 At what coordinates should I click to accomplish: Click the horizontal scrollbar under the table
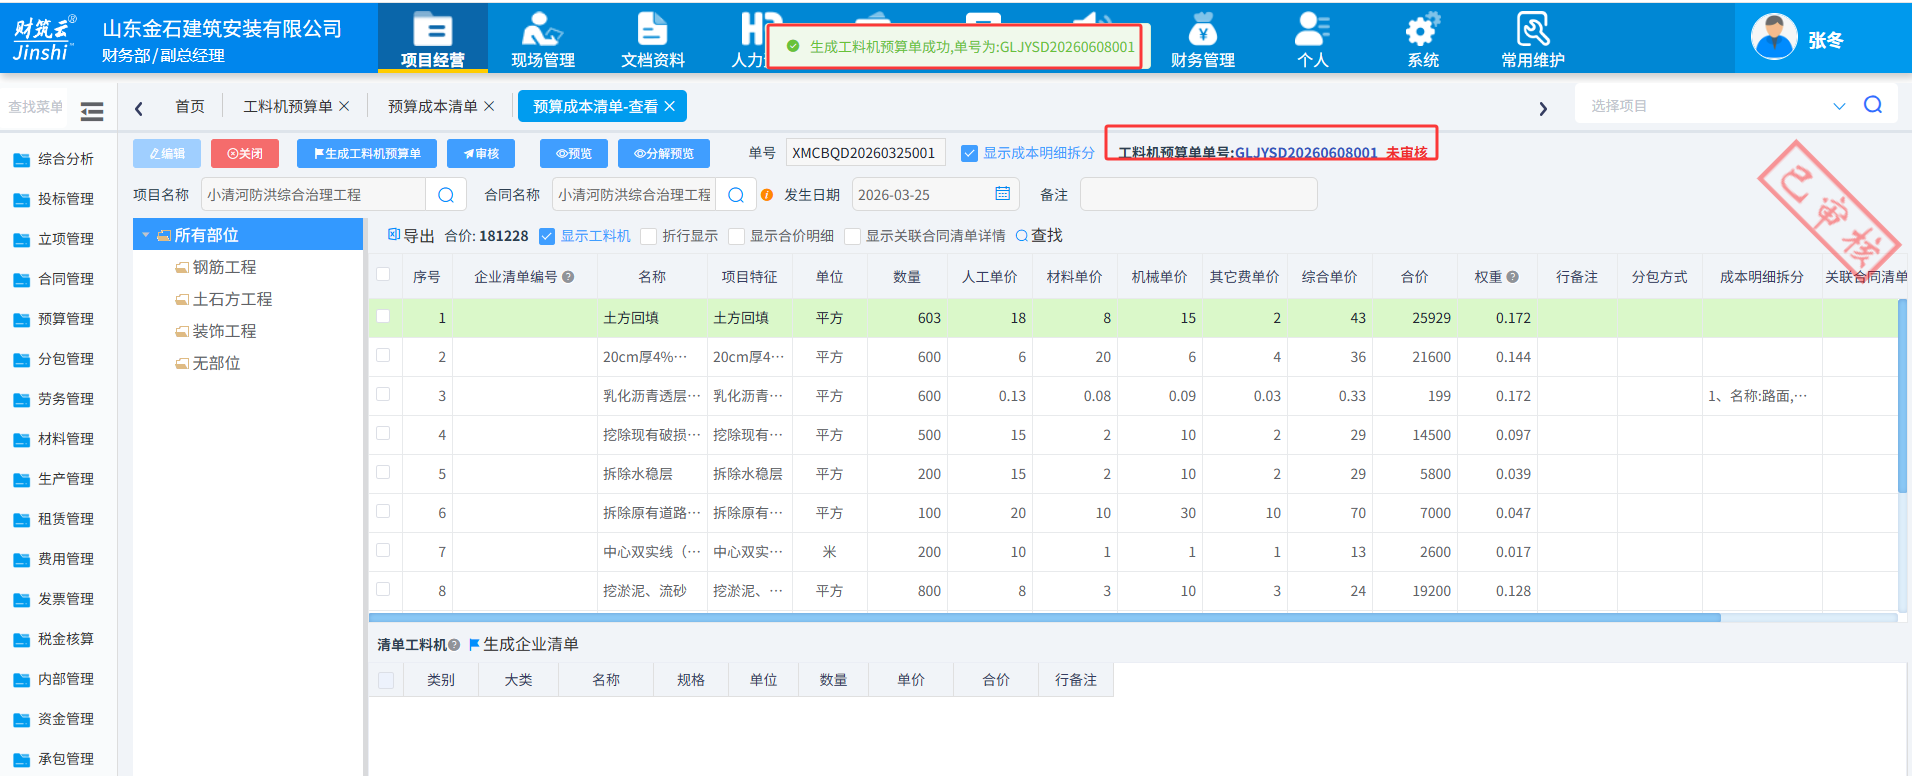point(1045,618)
